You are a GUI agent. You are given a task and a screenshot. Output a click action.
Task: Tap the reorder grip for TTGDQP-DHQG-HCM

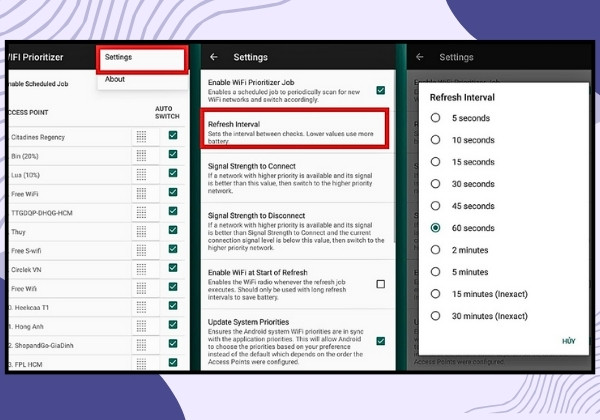141,212
